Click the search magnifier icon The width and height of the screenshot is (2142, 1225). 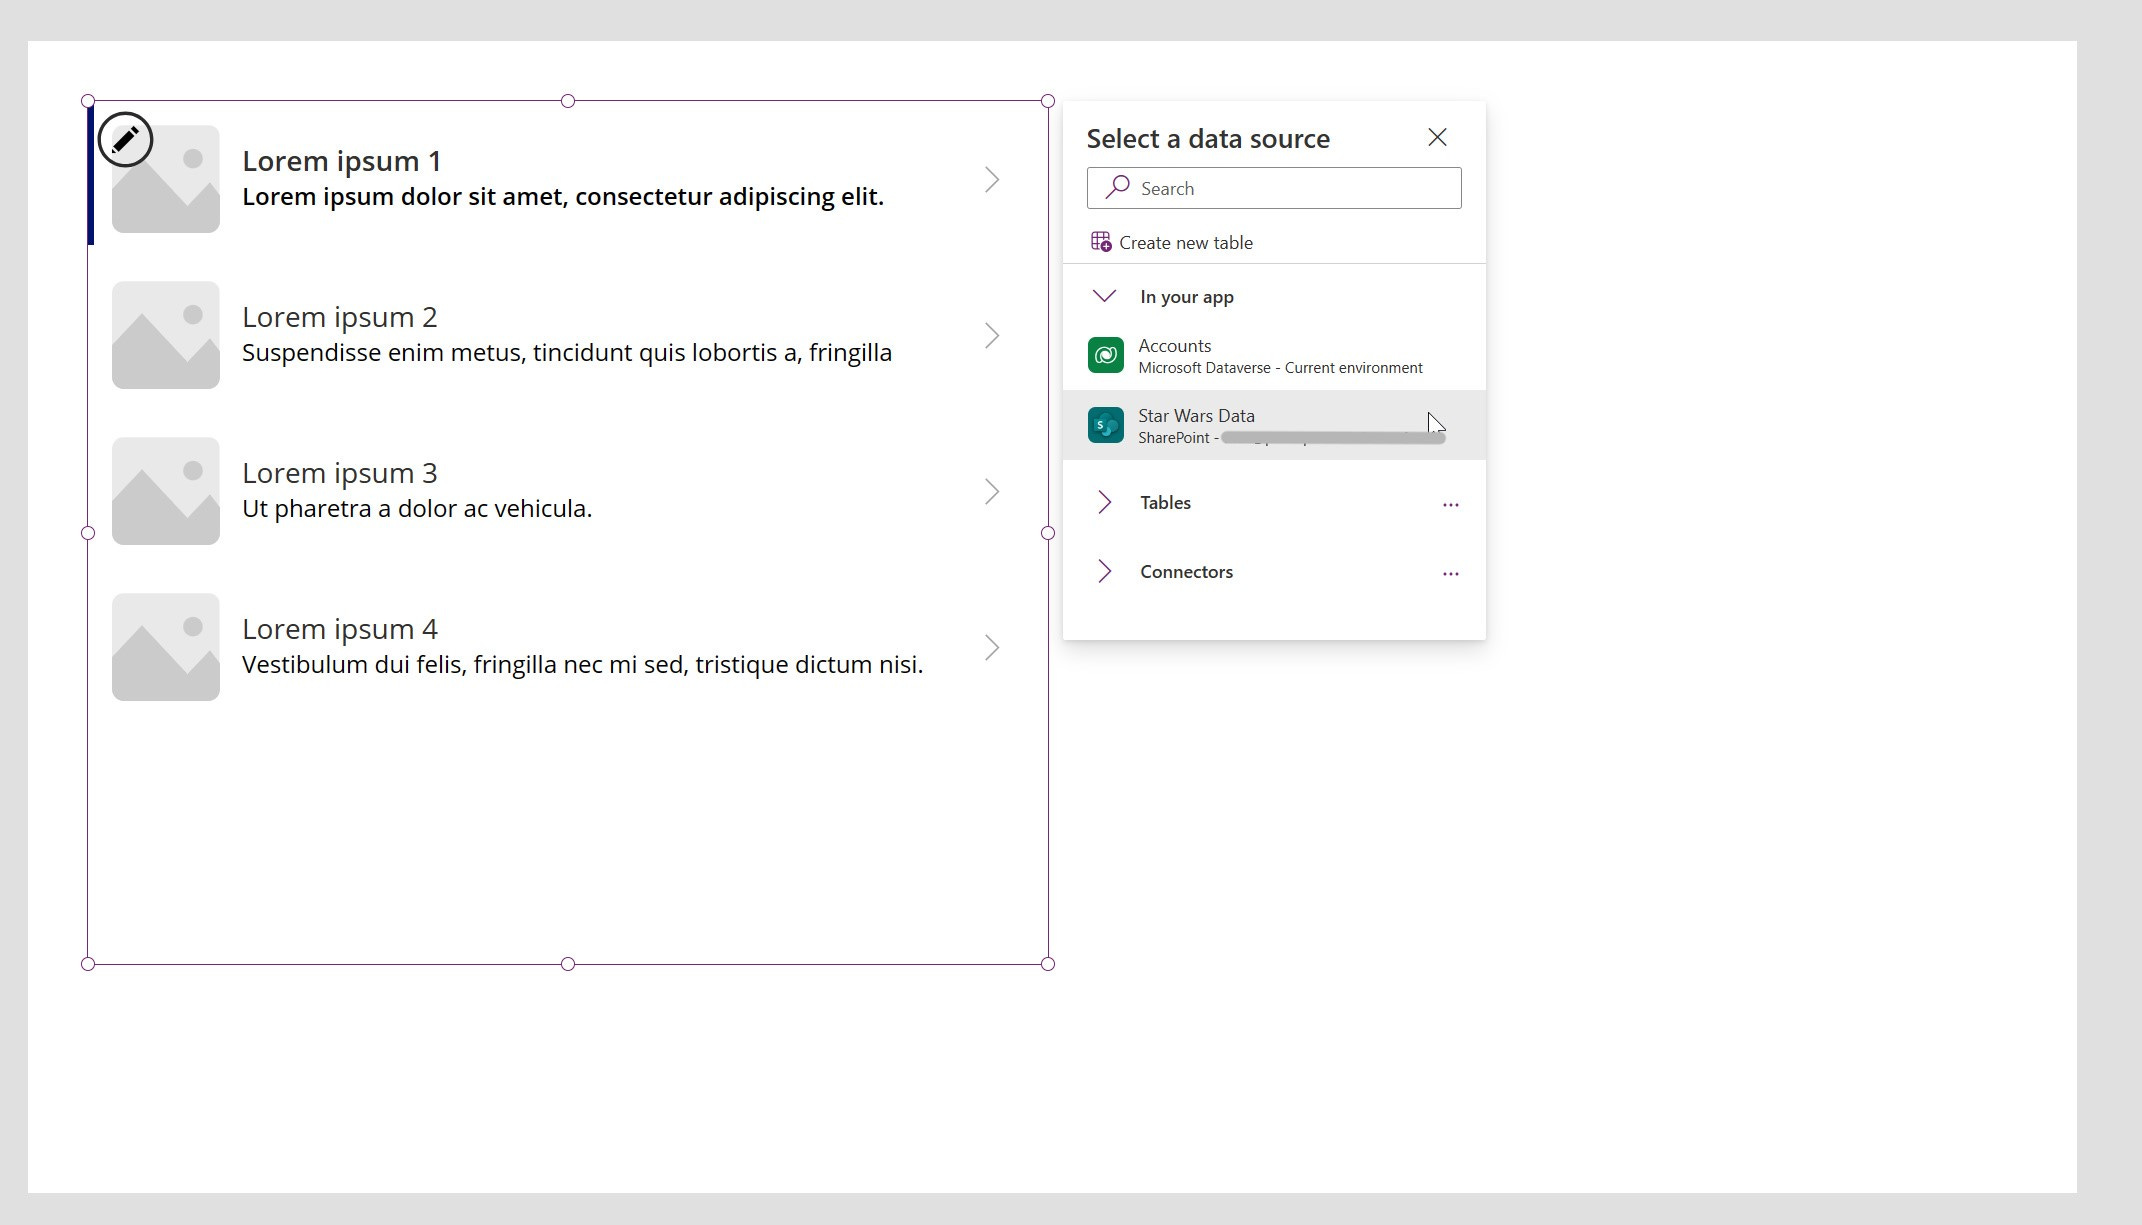tap(1117, 188)
